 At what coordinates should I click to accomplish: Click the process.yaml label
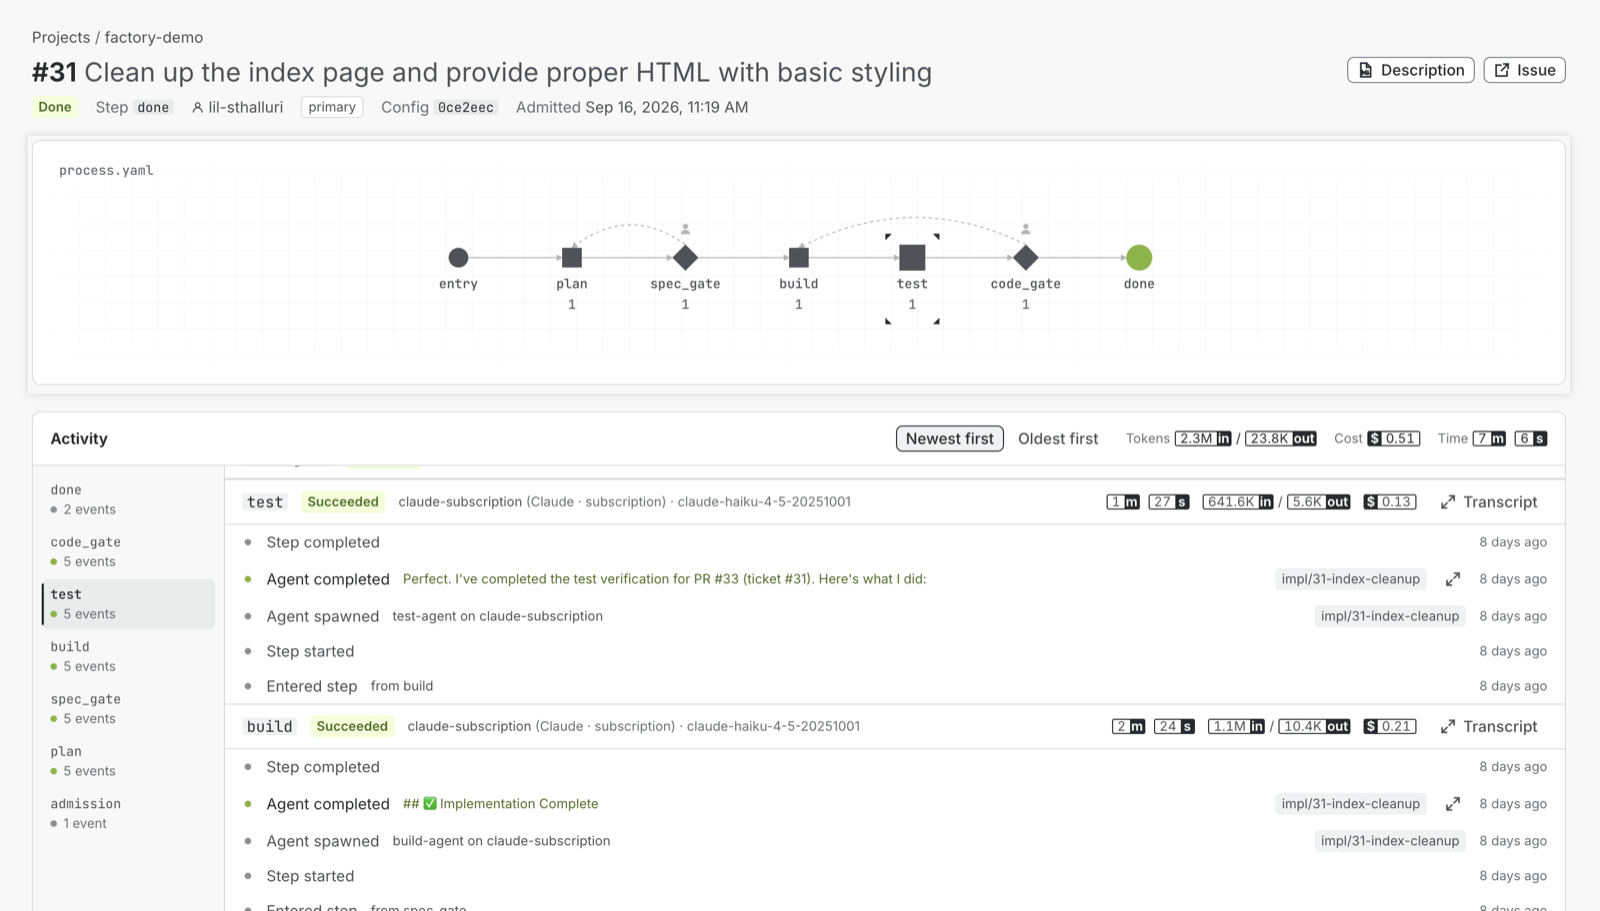(x=106, y=170)
